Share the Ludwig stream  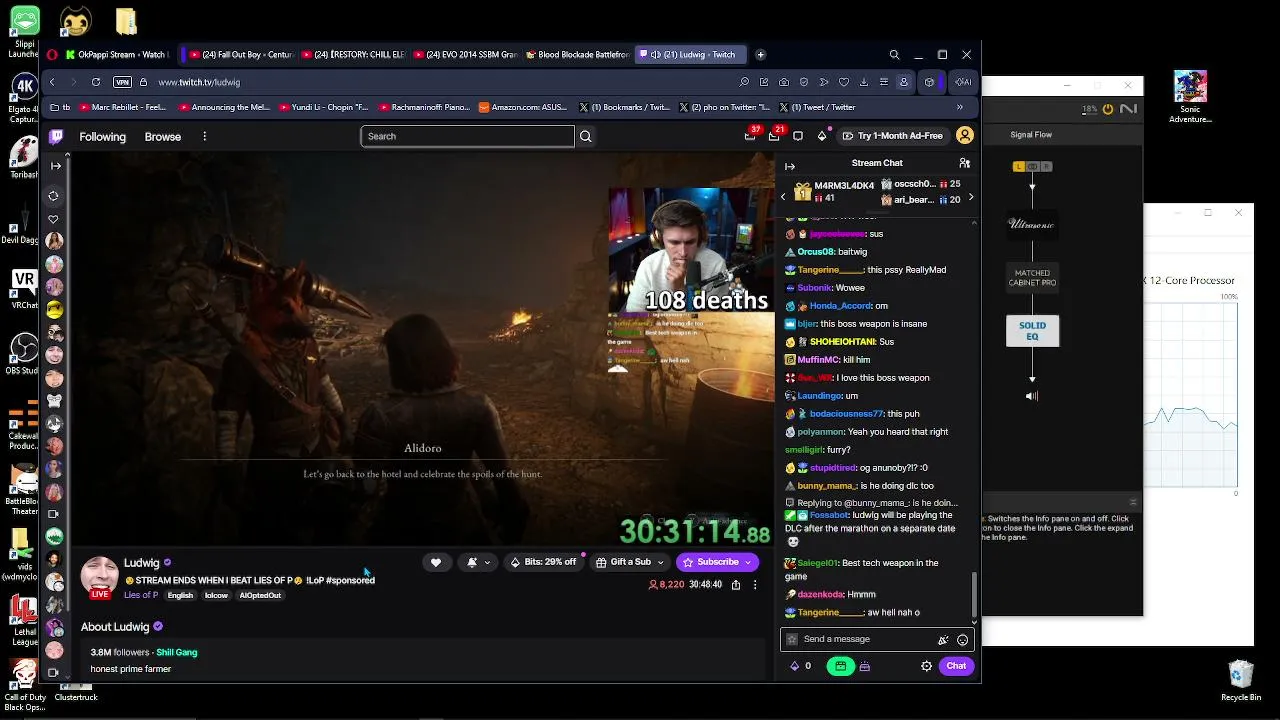pyautogui.click(x=736, y=585)
